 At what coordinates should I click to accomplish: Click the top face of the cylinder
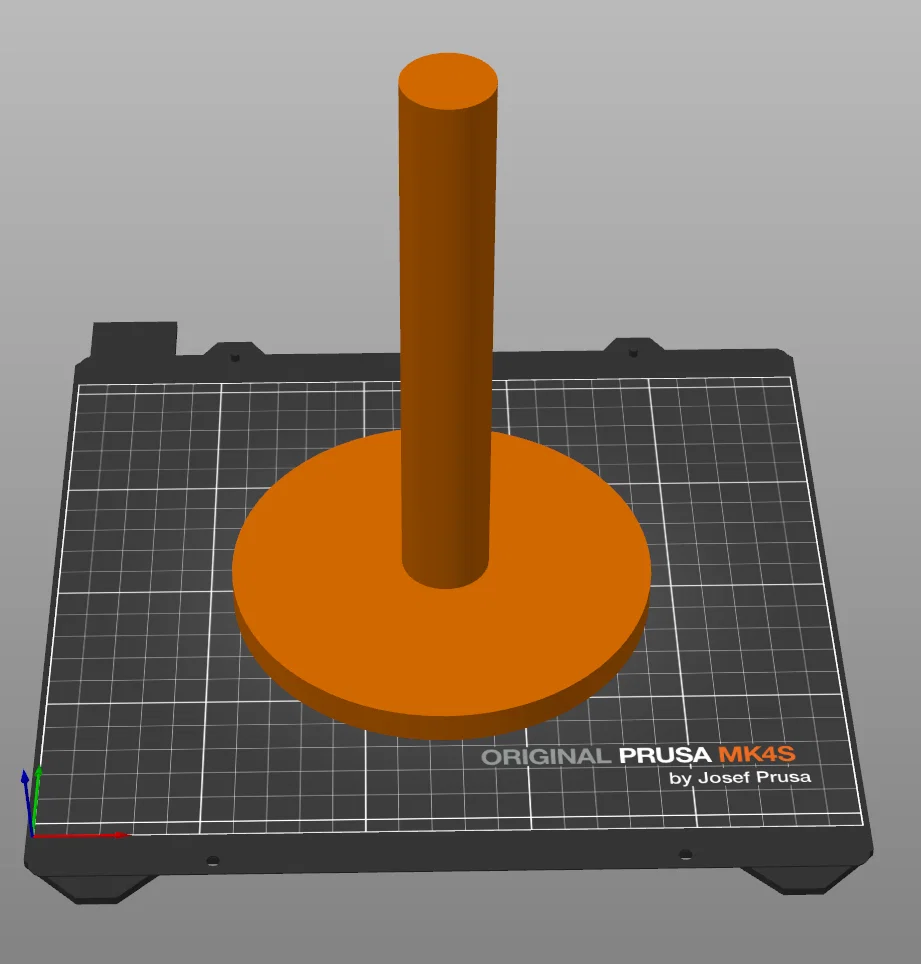point(448,81)
